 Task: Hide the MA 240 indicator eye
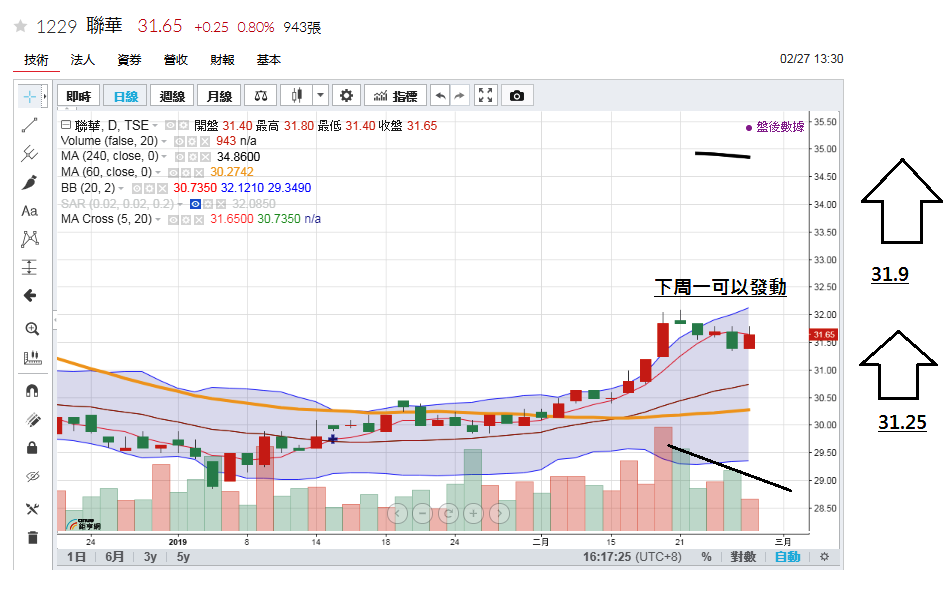(180, 157)
